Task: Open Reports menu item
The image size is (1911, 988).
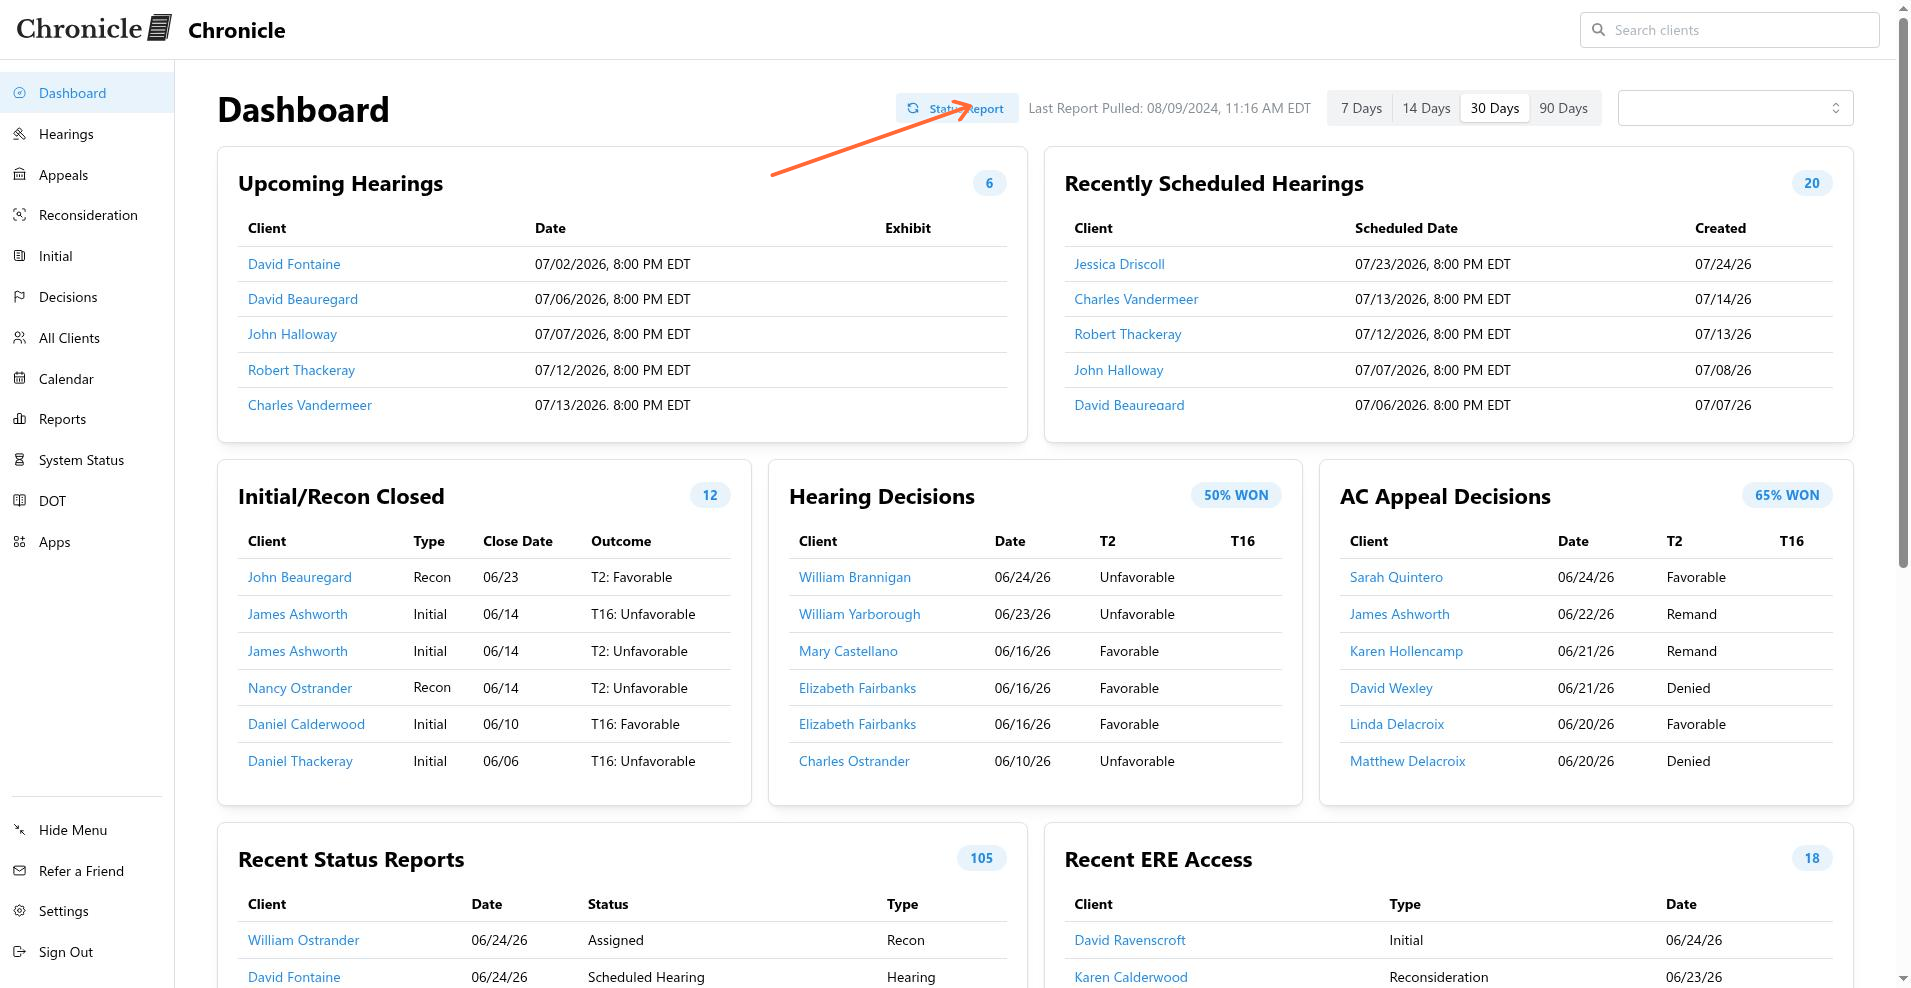Action: tap(87, 419)
